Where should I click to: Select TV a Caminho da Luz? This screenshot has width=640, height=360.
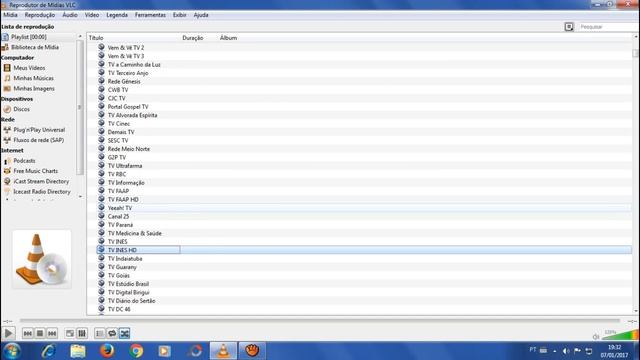click(x=134, y=64)
